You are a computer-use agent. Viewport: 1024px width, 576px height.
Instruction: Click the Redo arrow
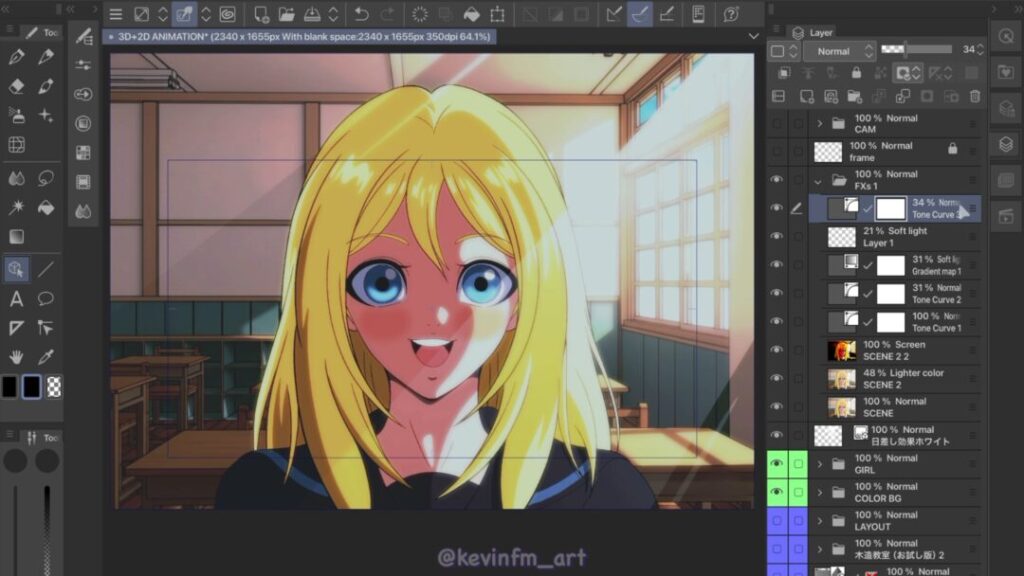(x=388, y=14)
